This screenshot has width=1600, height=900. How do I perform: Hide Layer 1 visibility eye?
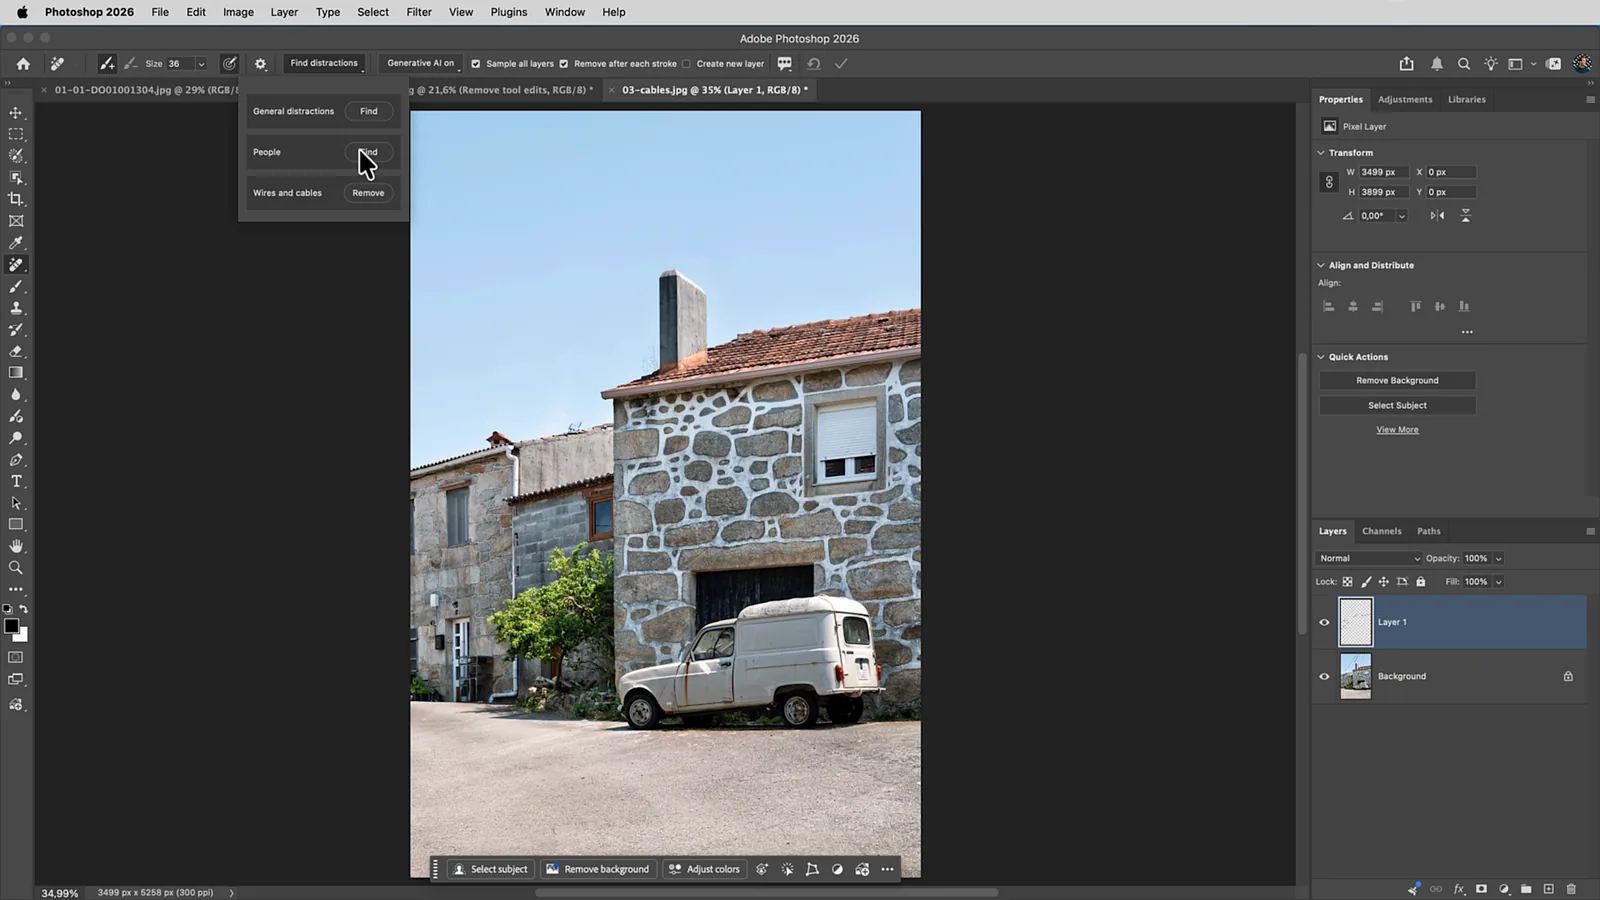1324,622
